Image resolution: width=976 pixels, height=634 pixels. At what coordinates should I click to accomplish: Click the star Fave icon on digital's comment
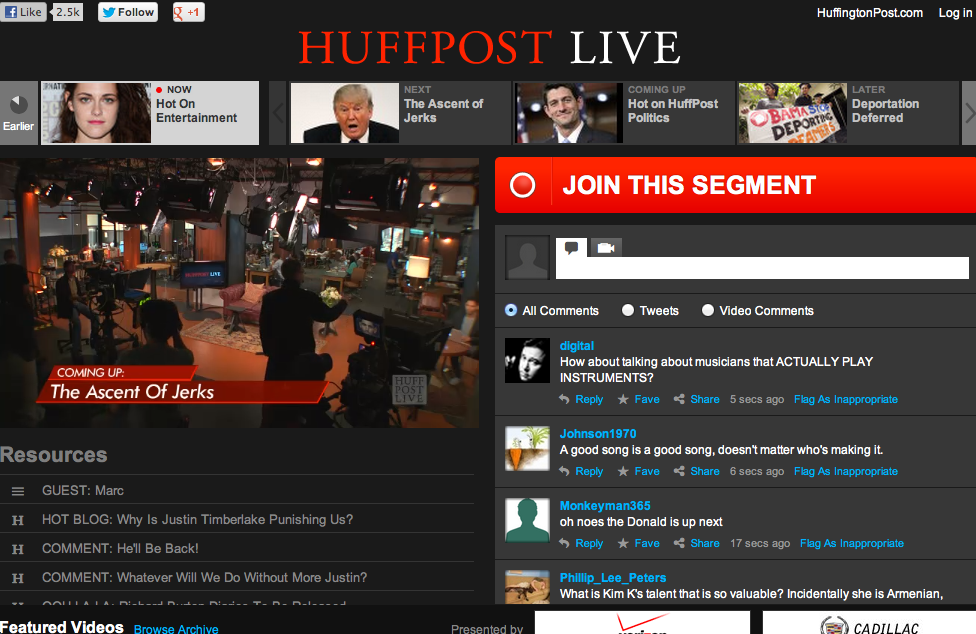click(x=623, y=399)
